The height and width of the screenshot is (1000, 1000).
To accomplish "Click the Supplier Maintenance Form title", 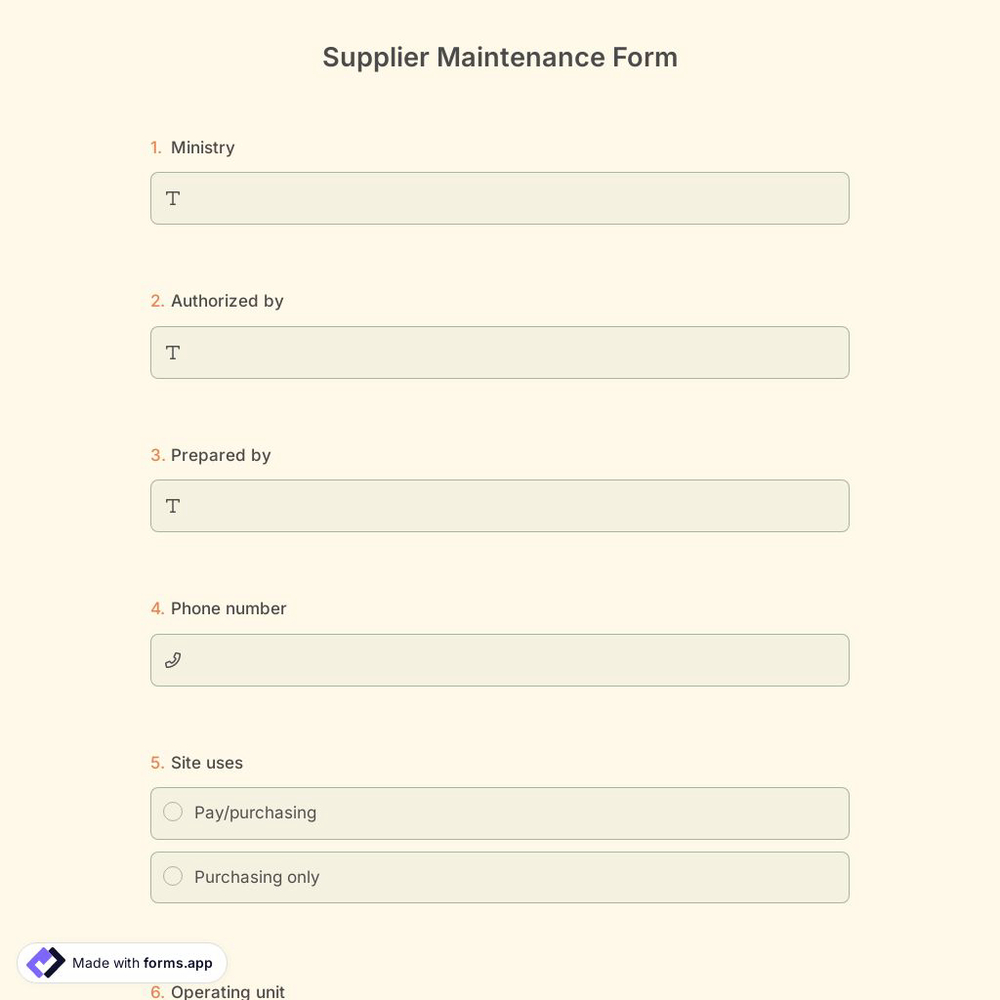I will [x=500, y=57].
